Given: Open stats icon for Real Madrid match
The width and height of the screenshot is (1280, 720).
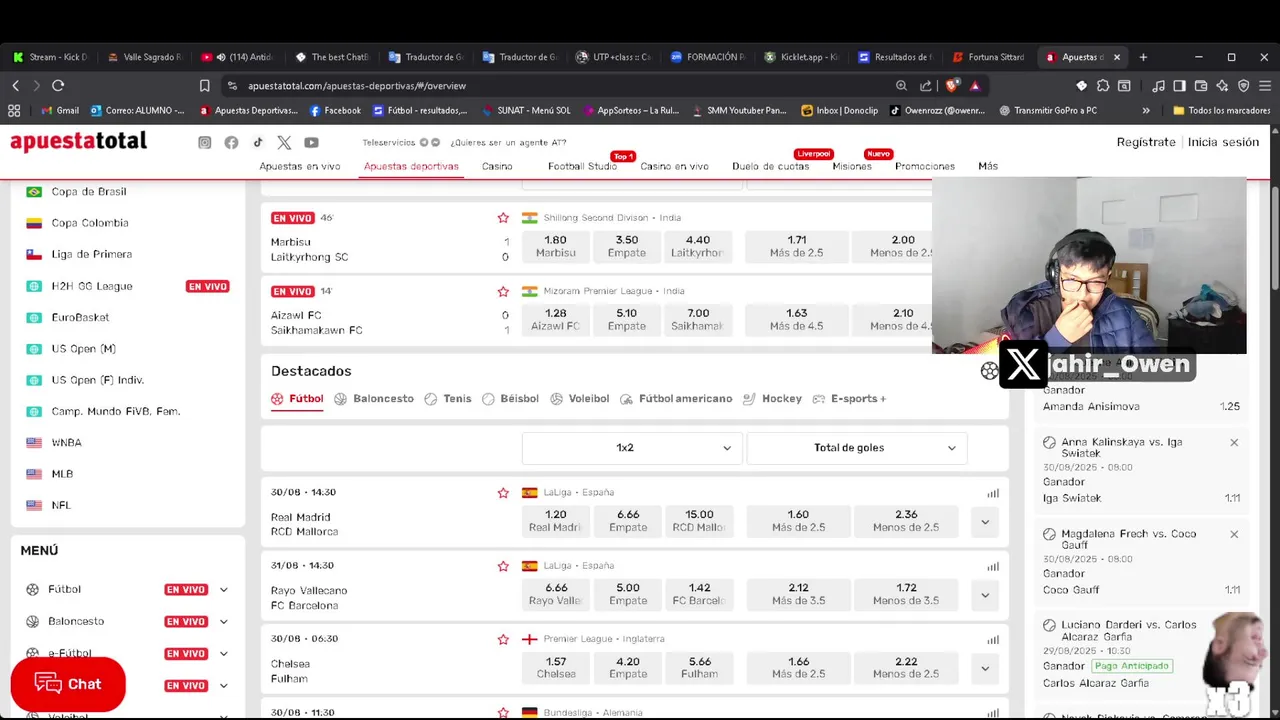Looking at the screenshot, I should tap(993, 493).
